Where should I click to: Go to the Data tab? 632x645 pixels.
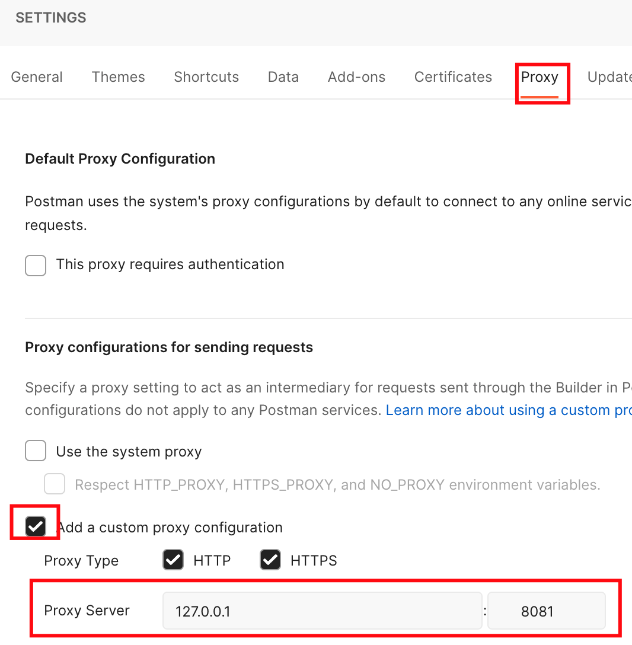coord(283,77)
